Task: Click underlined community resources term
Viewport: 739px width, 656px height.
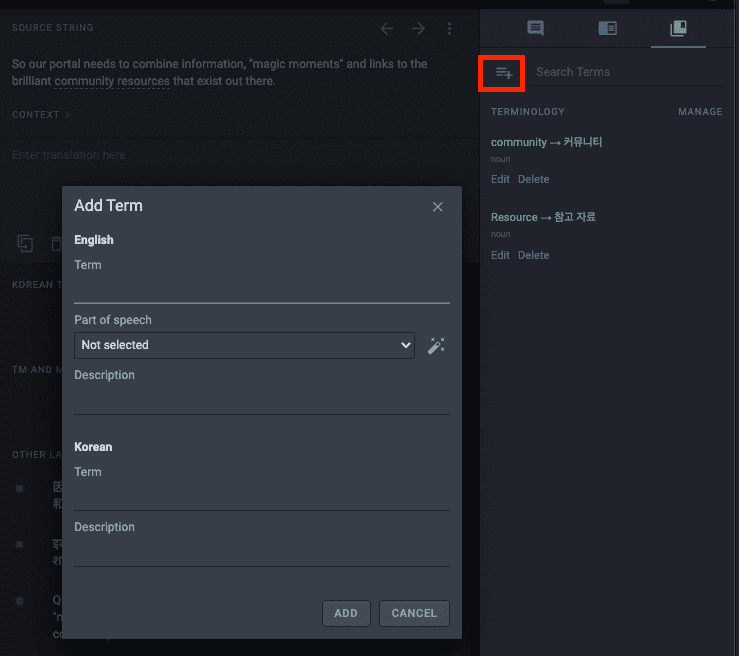Action: [x=112, y=81]
